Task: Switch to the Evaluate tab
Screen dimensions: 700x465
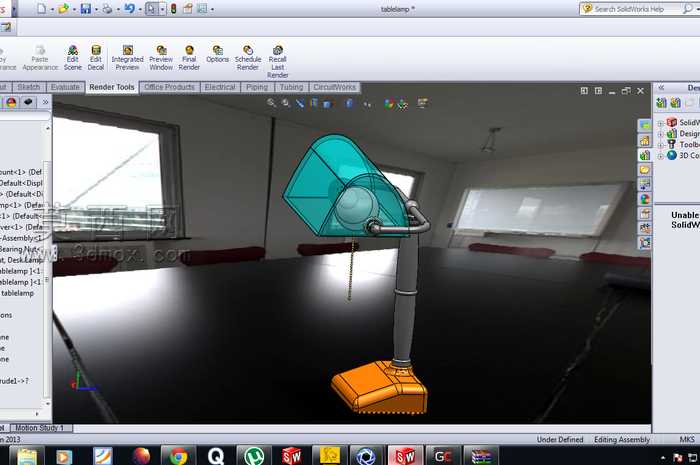Action: (x=65, y=87)
